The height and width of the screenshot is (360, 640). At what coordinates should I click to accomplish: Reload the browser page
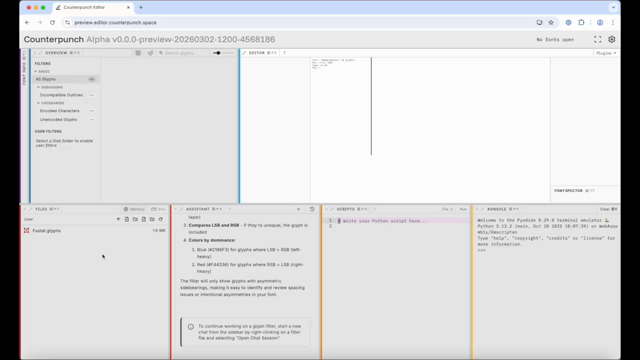pos(52,22)
